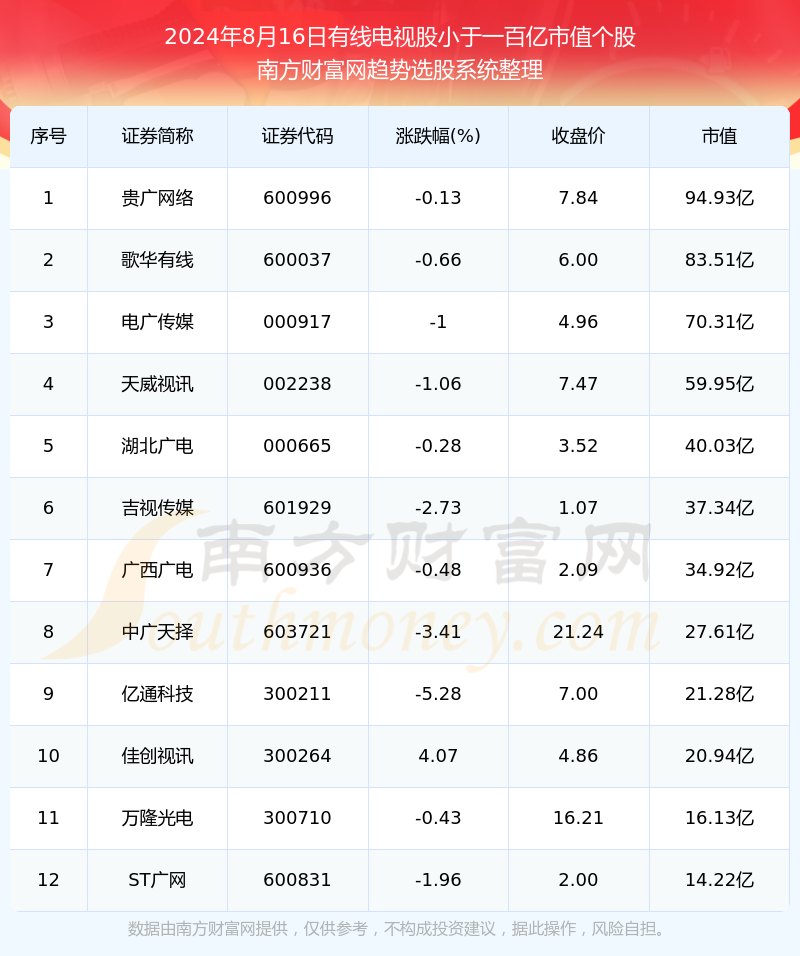Click closing price 16.21
The width and height of the screenshot is (800, 956).
coord(578,818)
